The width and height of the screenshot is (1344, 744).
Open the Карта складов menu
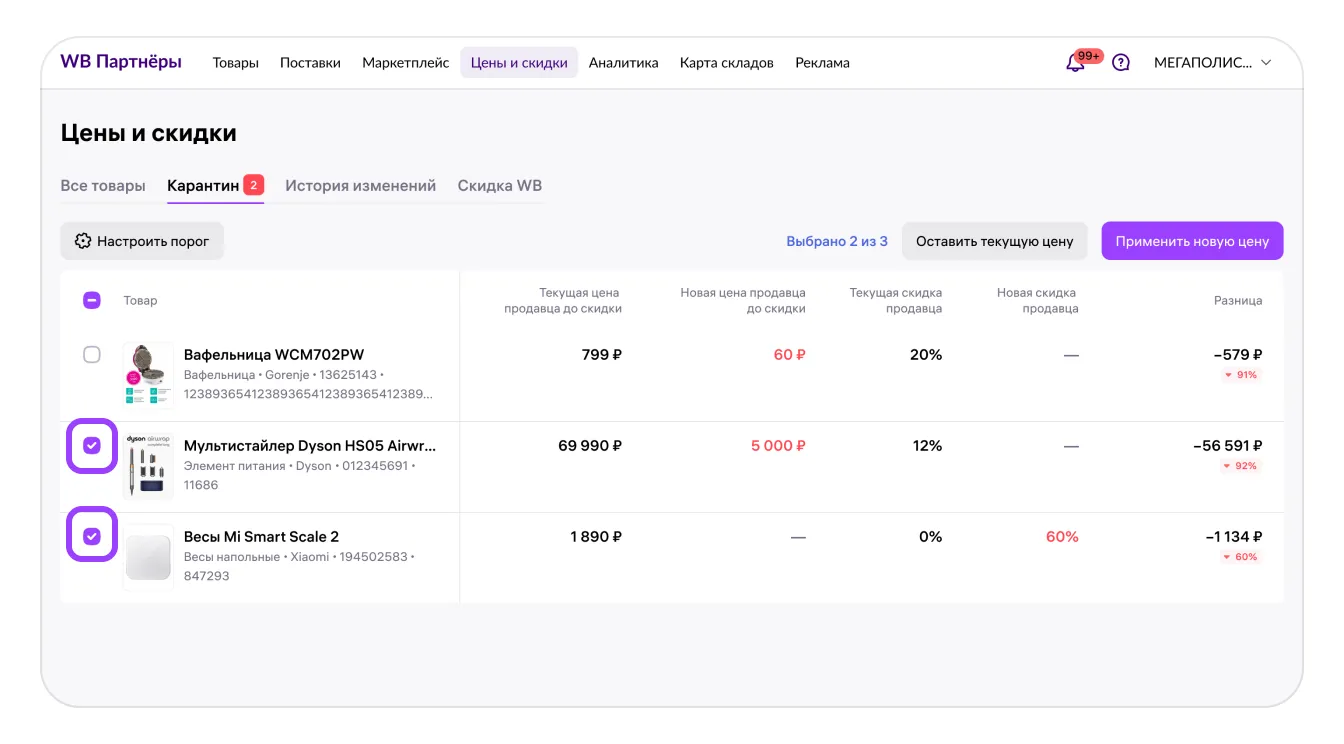[726, 63]
